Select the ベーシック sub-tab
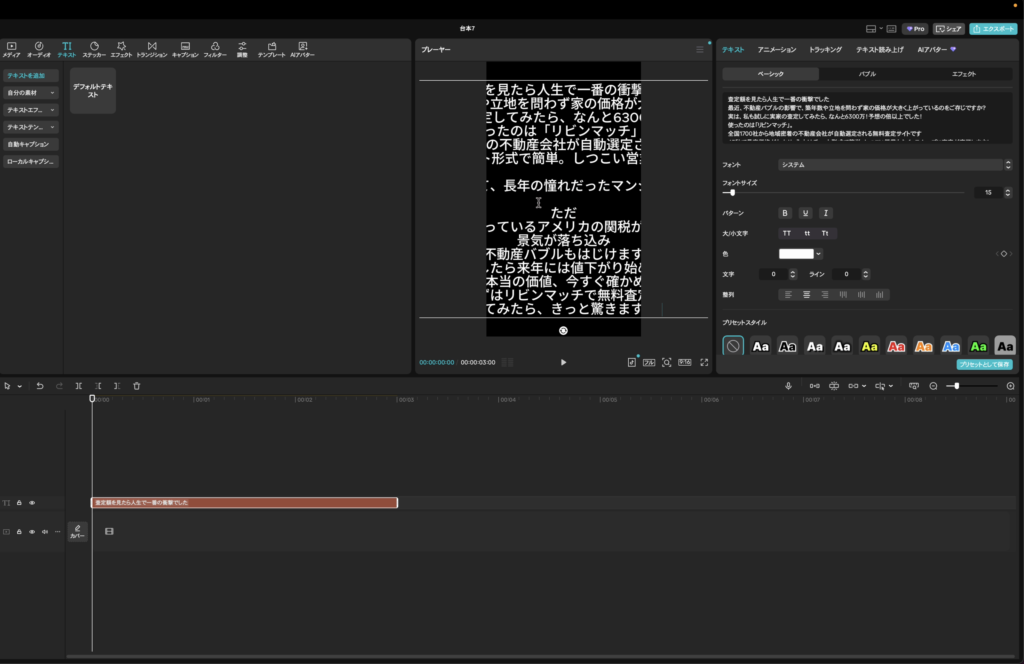Screen dimensions: 1024x664 [771, 74]
